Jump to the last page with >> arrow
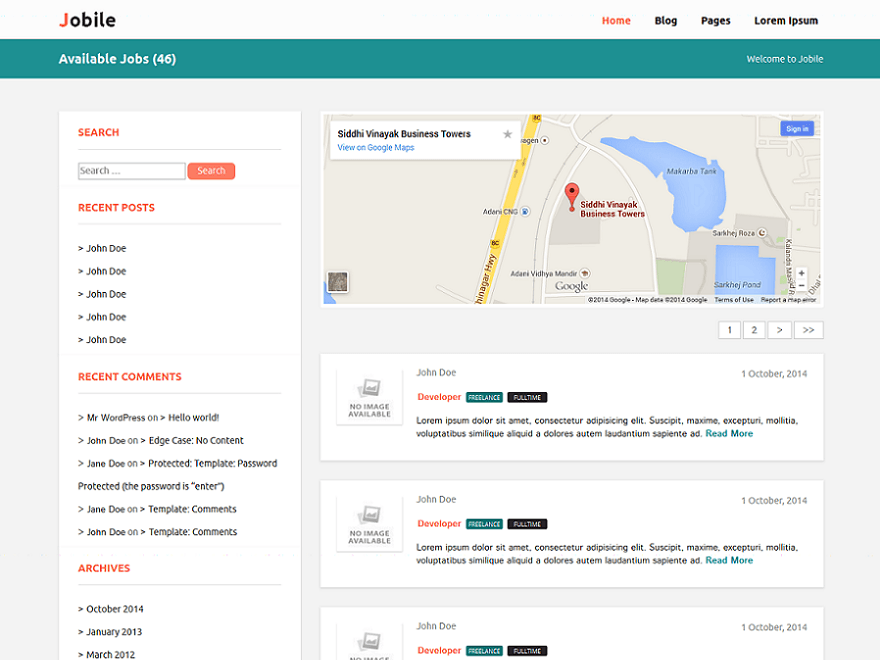 pos(808,329)
